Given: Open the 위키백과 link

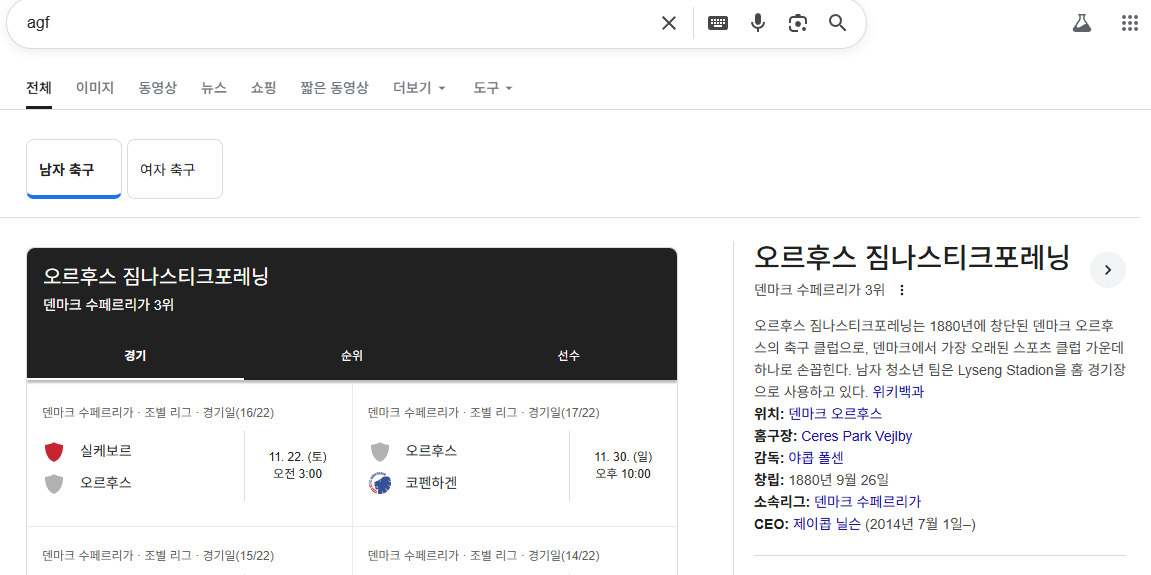Looking at the screenshot, I should [898, 392].
